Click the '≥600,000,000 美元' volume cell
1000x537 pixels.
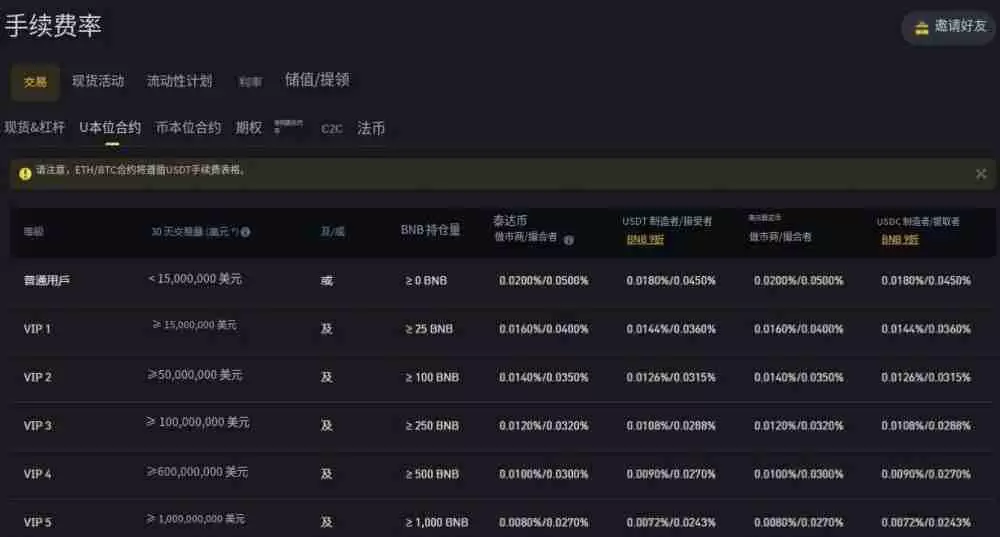click(x=198, y=472)
